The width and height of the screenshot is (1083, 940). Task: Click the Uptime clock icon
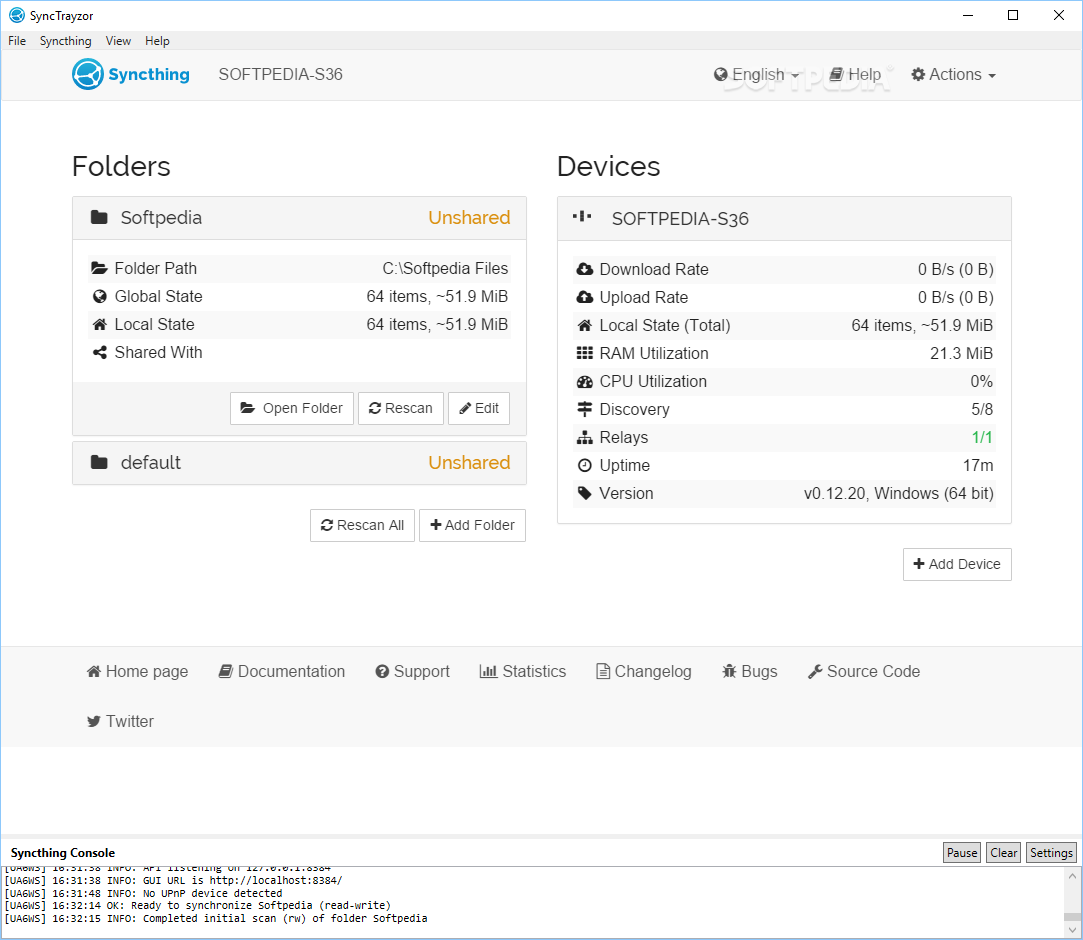coord(584,465)
